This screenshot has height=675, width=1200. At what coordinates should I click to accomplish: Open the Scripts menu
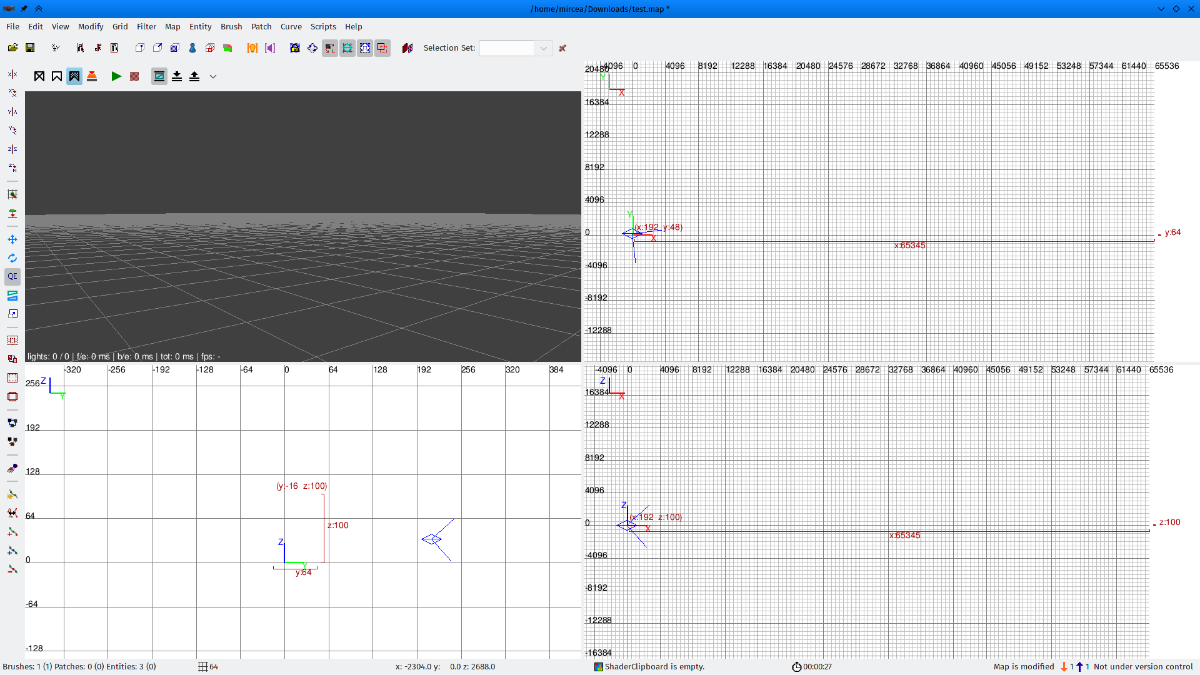click(323, 26)
